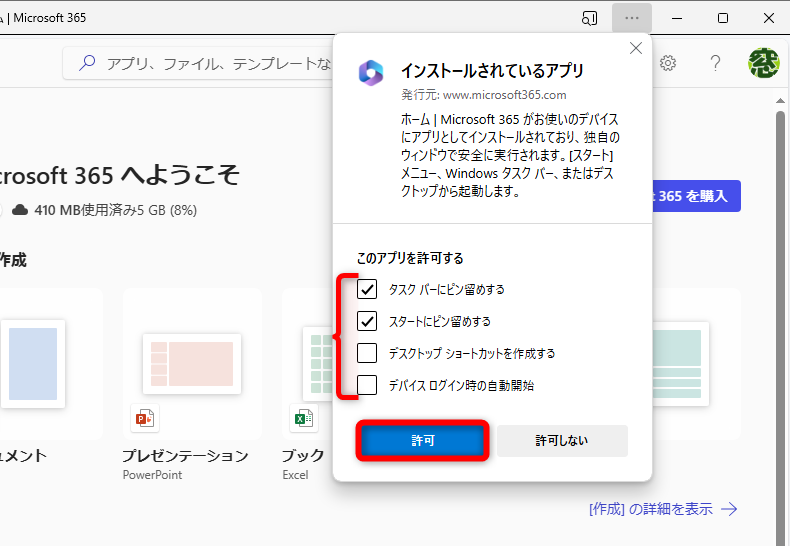
Task: Click the ブック label
Action: pos(303,455)
